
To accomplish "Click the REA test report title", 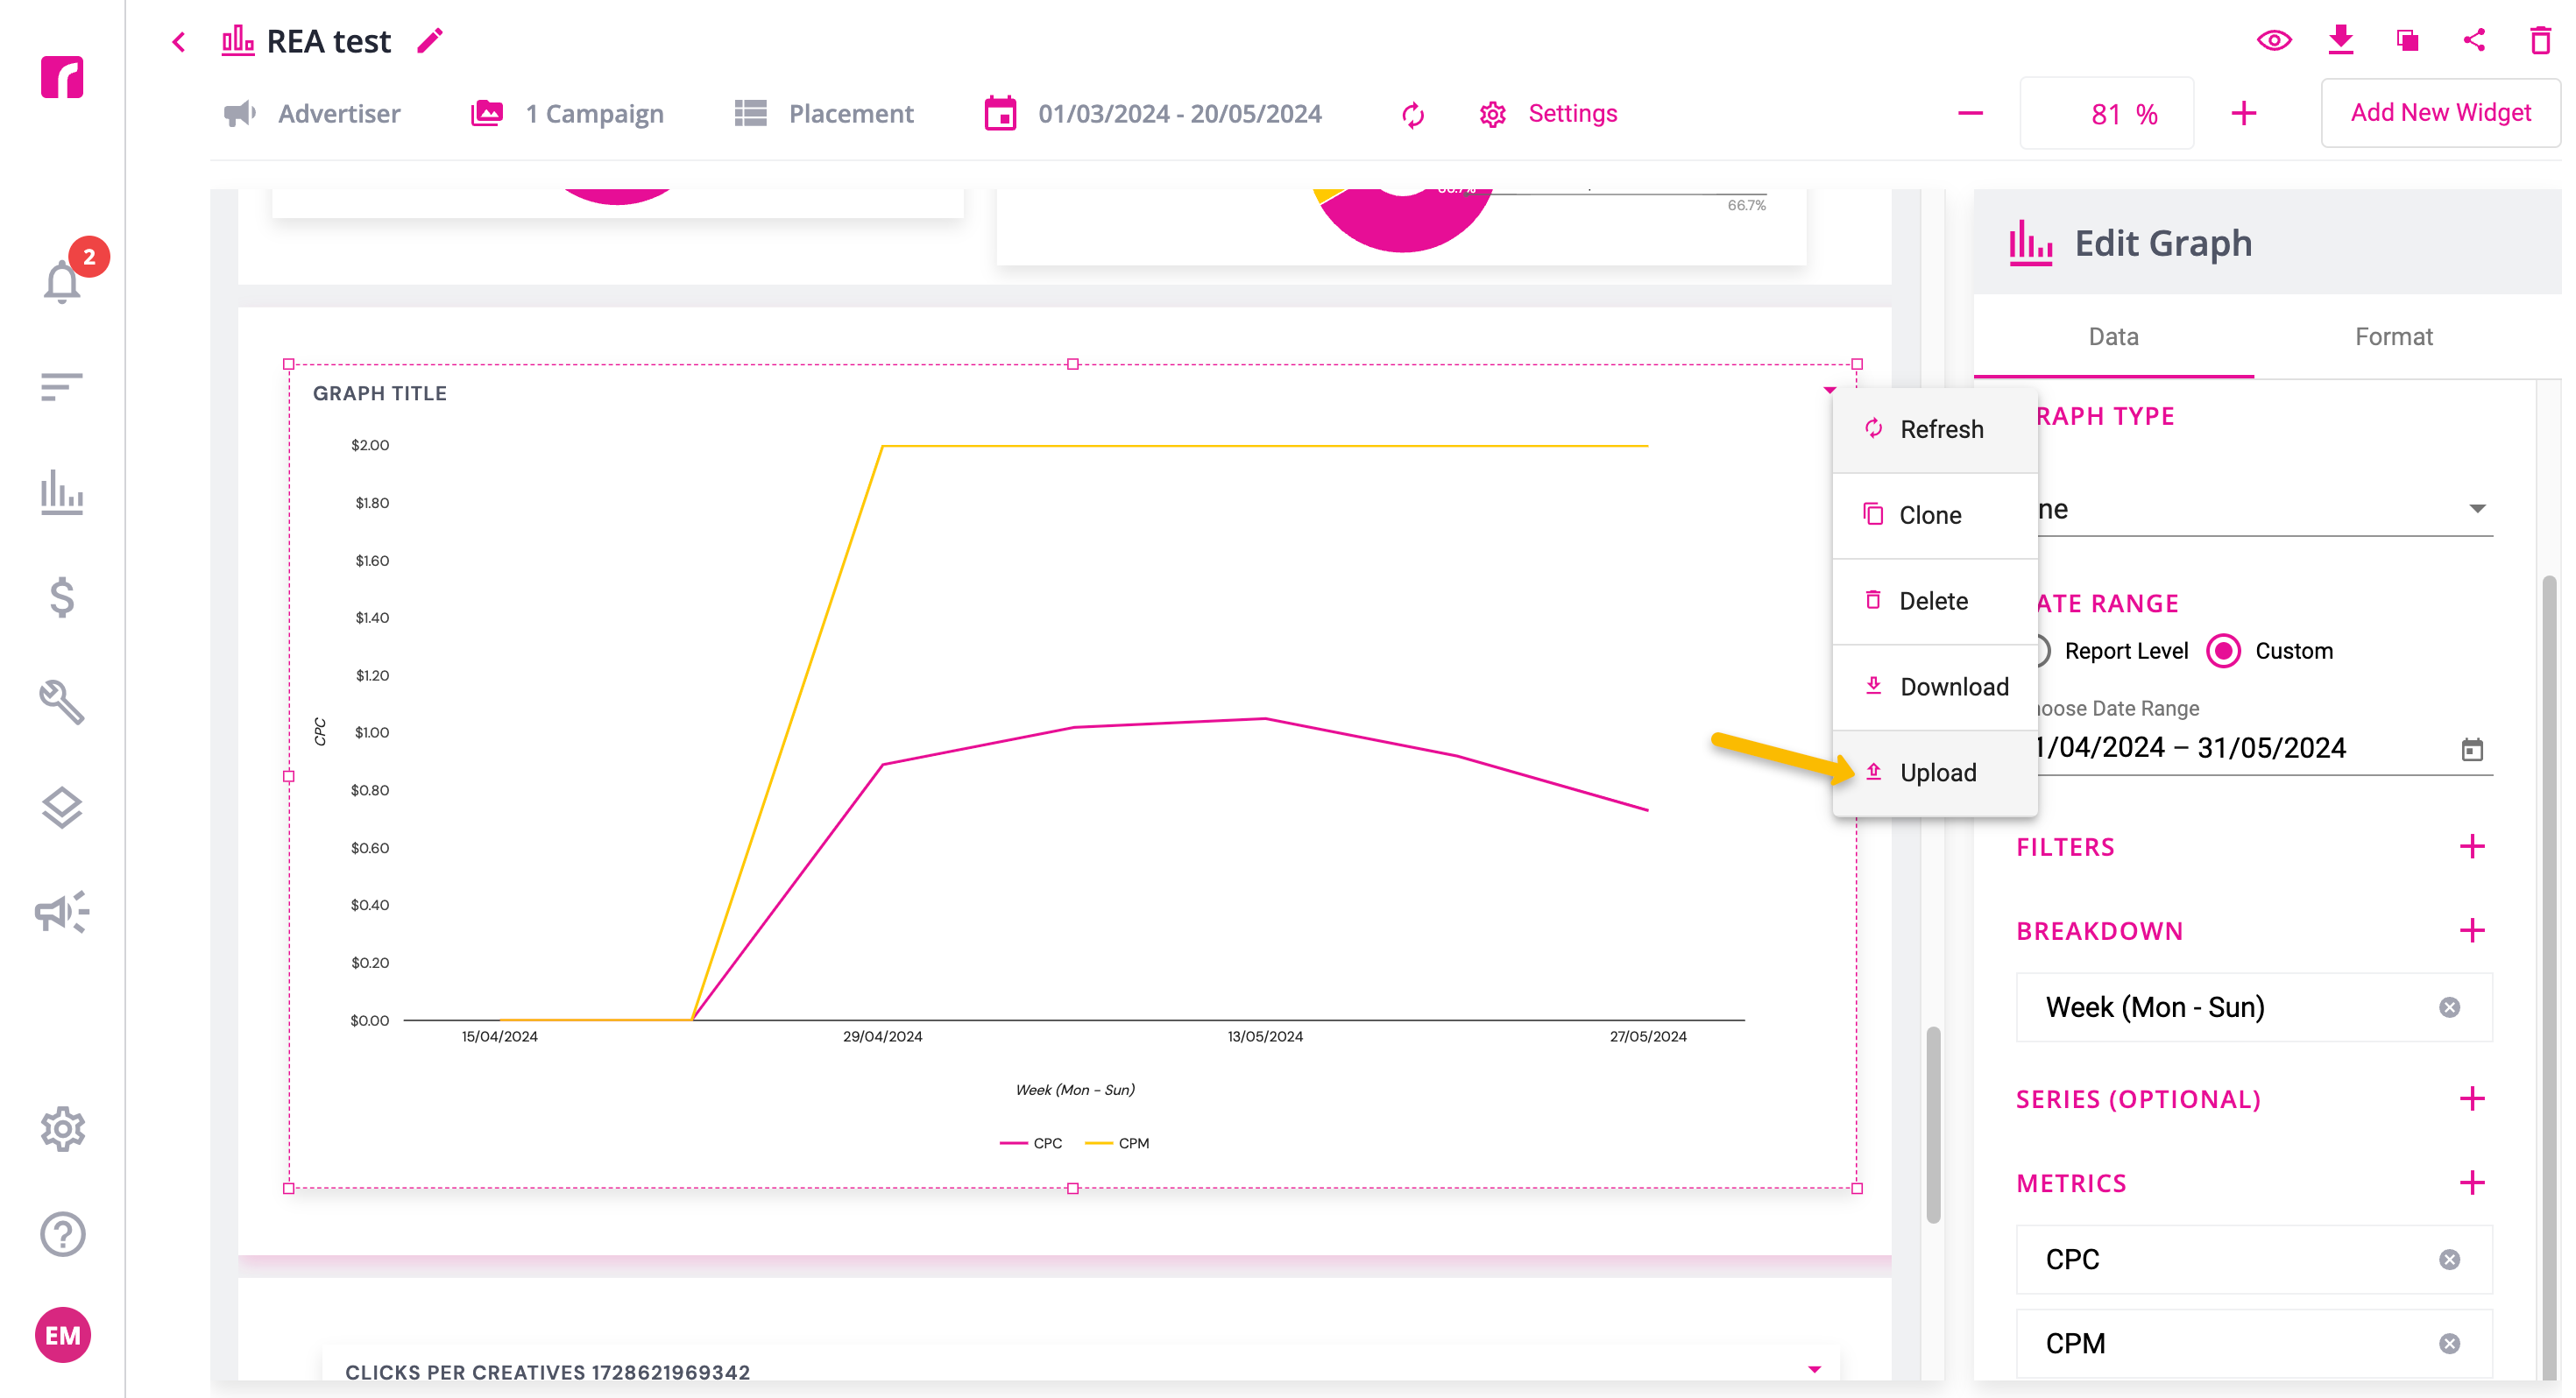I will click(328, 42).
